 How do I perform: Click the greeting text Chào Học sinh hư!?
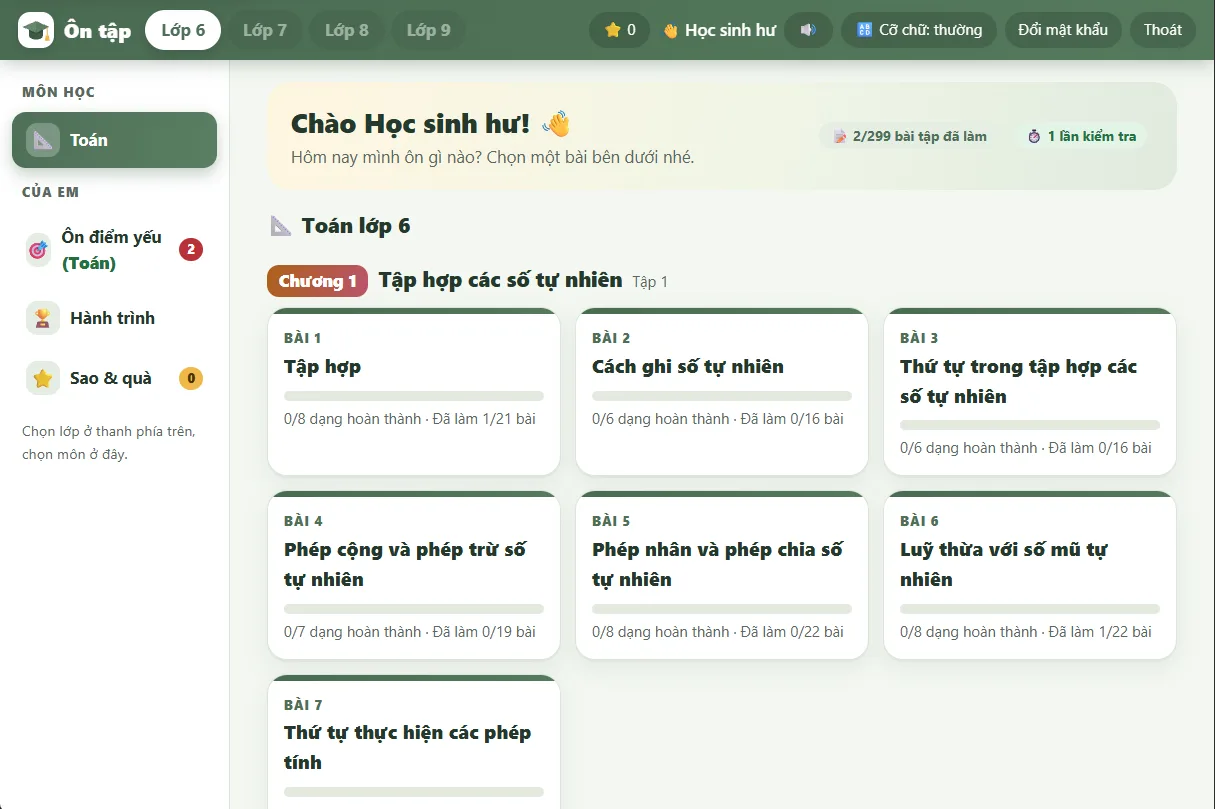[411, 124]
